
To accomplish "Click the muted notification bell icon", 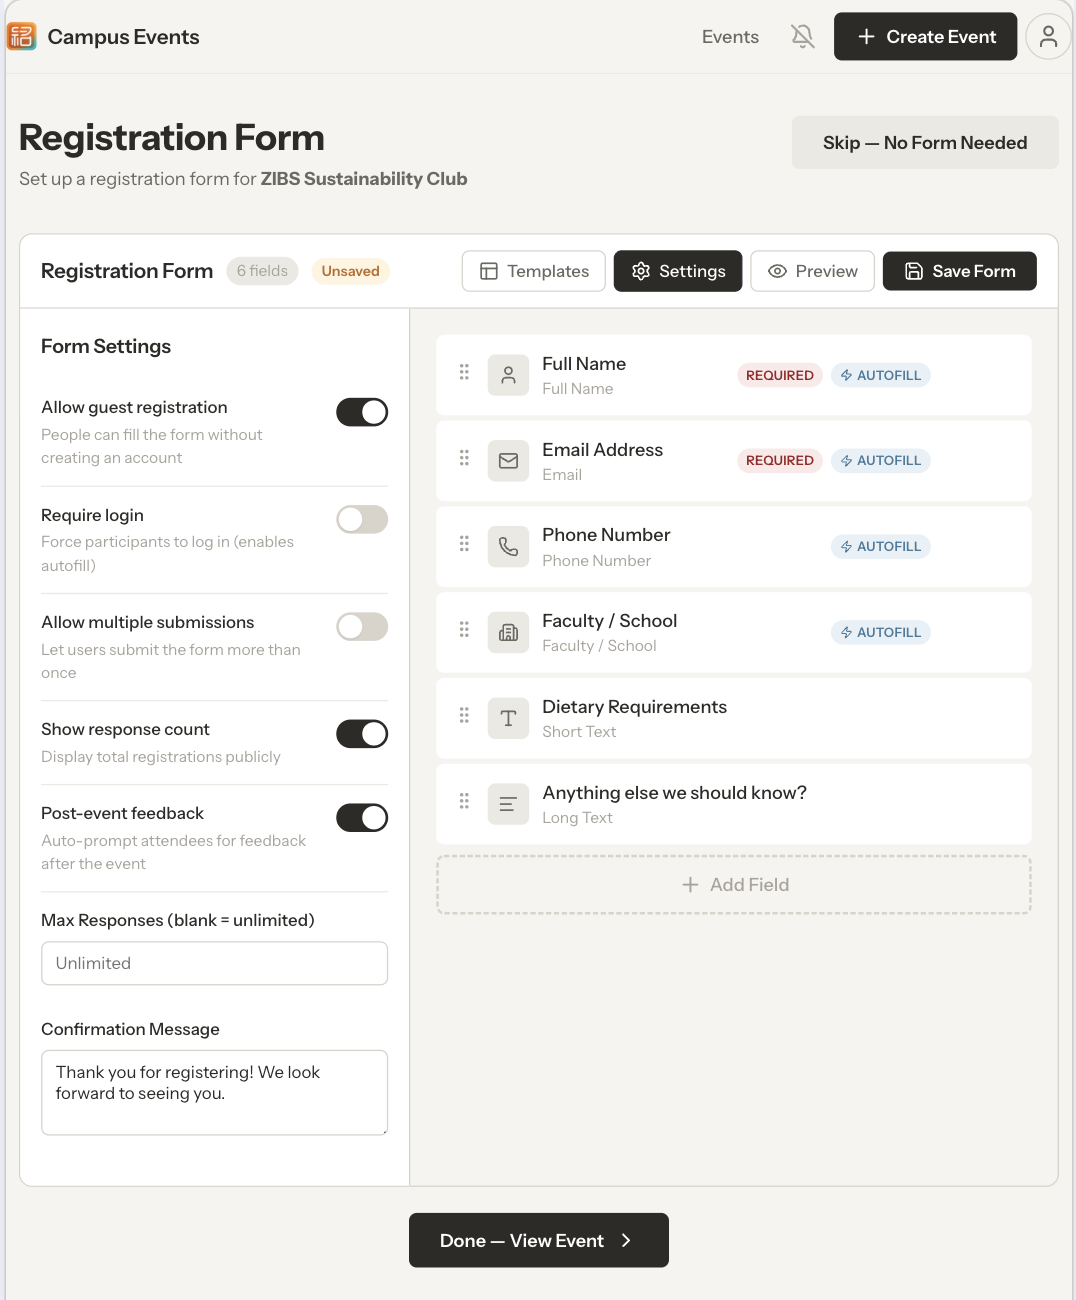I will 802,36.
